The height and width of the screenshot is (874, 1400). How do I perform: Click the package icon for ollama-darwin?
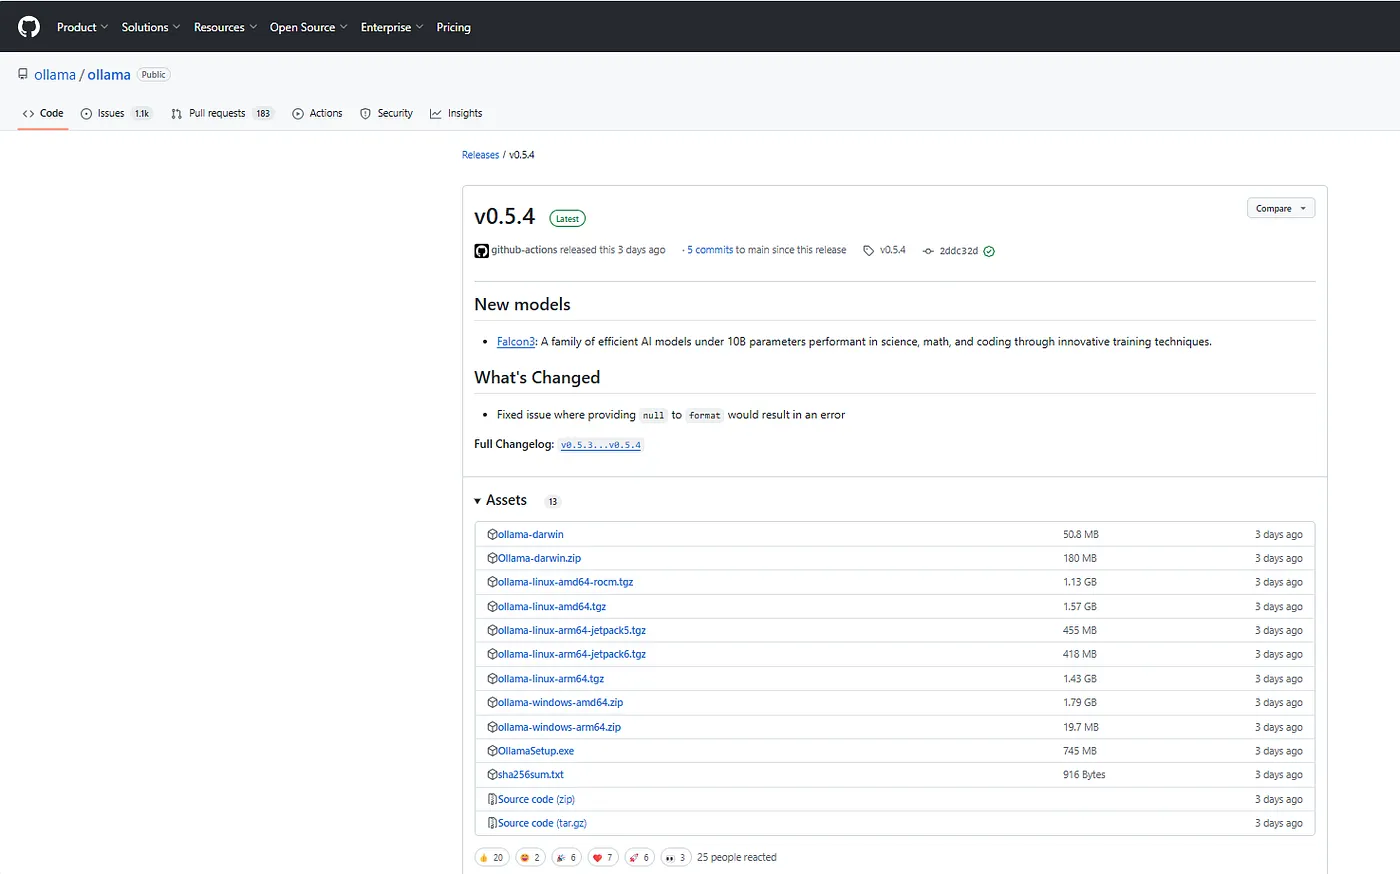pyautogui.click(x=492, y=534)
